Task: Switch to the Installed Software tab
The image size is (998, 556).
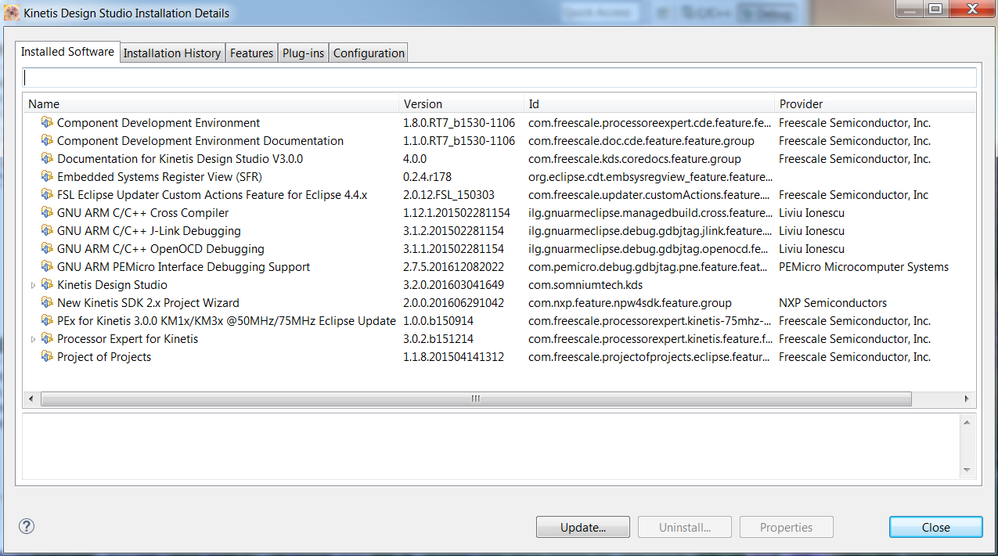Action: [x=67, y=52]
